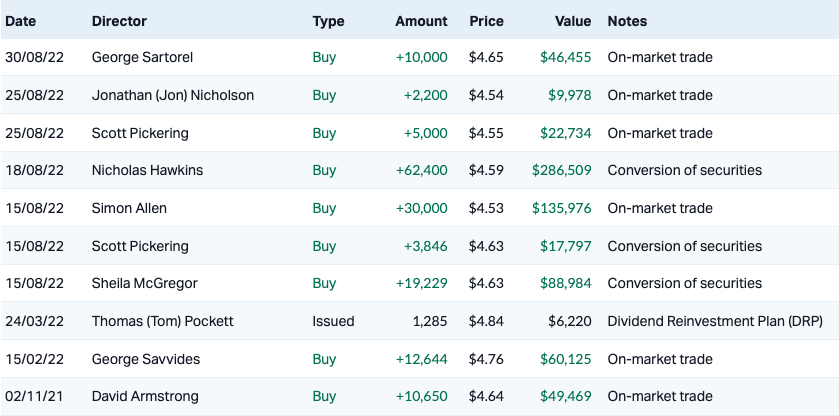Image resolution: width=839 pixels, height=416 pixels.
Task: Open Simon Allen's director entry
Action: 129,208
